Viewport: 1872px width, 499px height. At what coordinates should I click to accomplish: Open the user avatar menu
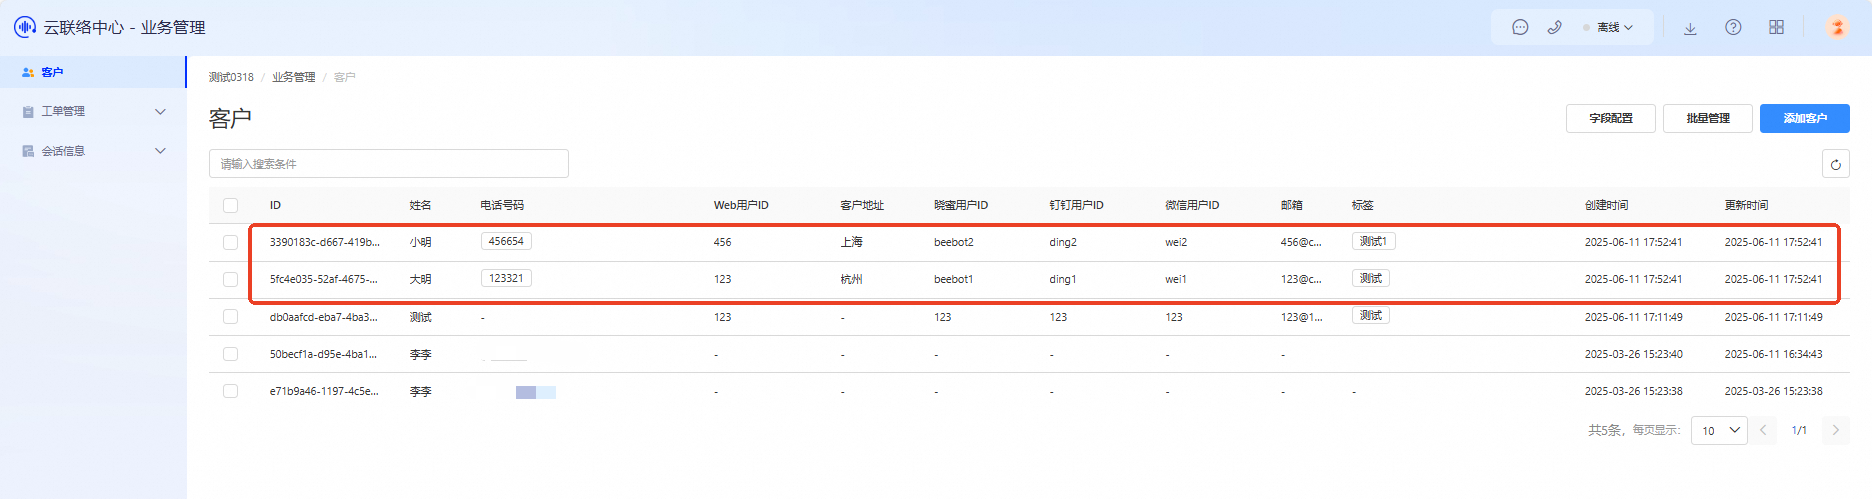(1837, 27)
